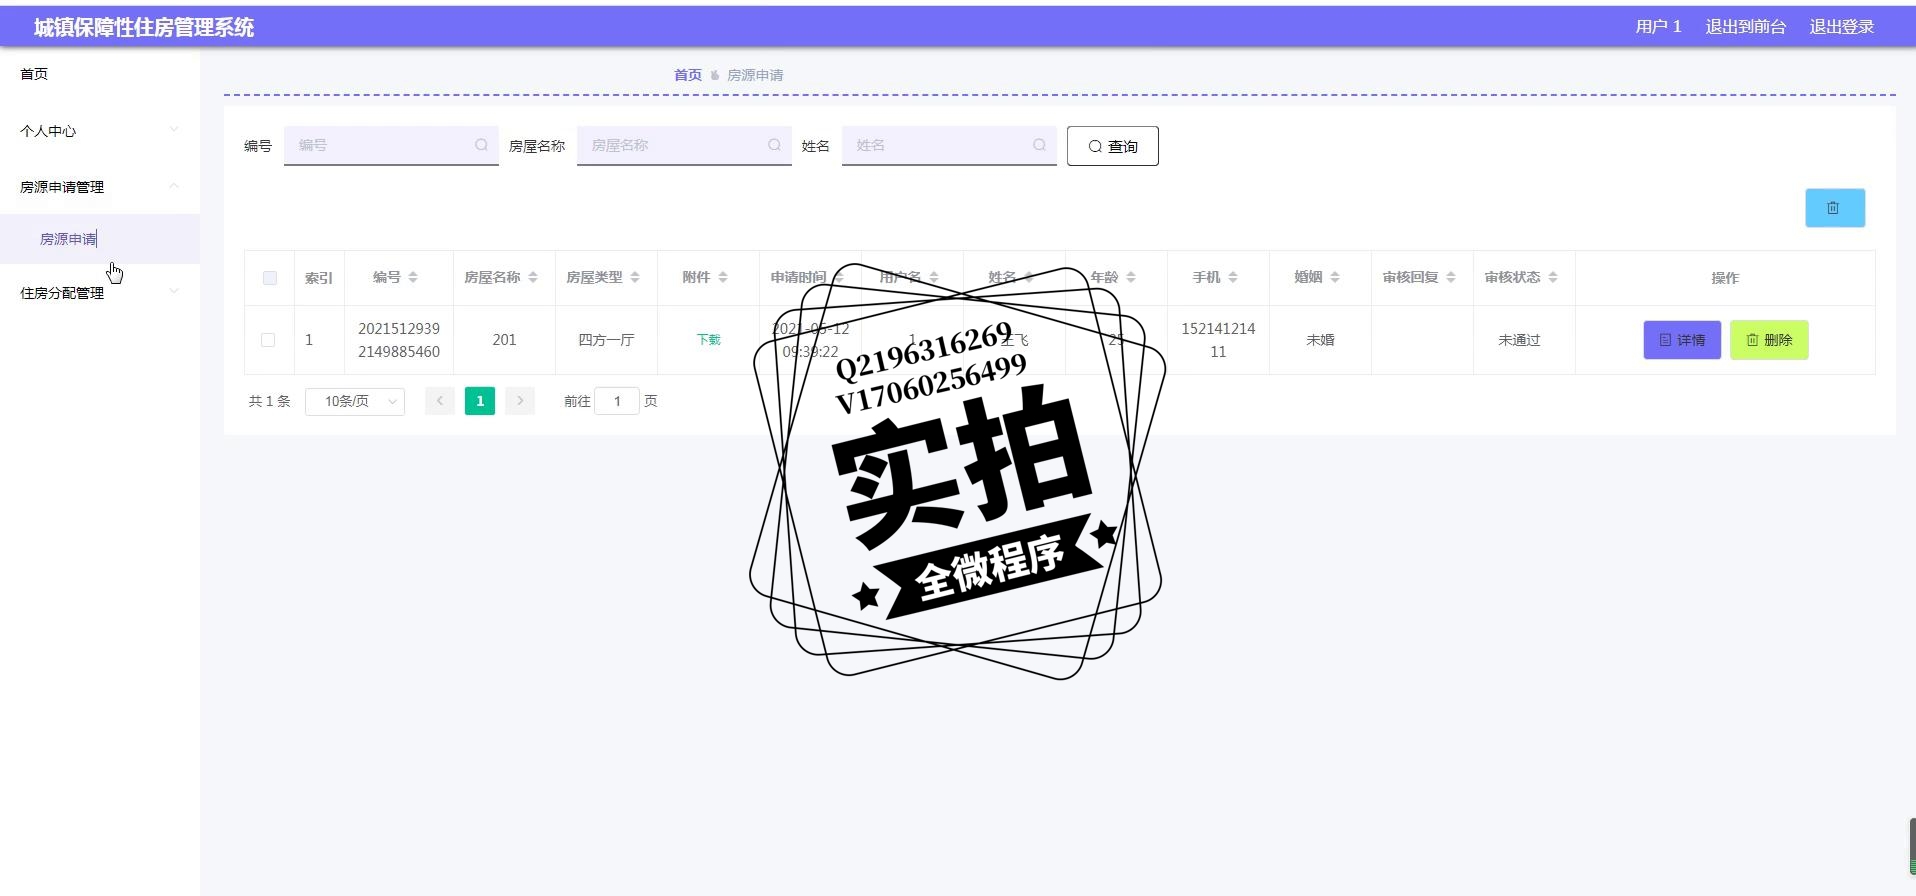The width and height of the screenshot is (1916, 896).
Task: Sort by 房屋名称 column arrows
Action: pyautogui.click(x=533, y=278)
